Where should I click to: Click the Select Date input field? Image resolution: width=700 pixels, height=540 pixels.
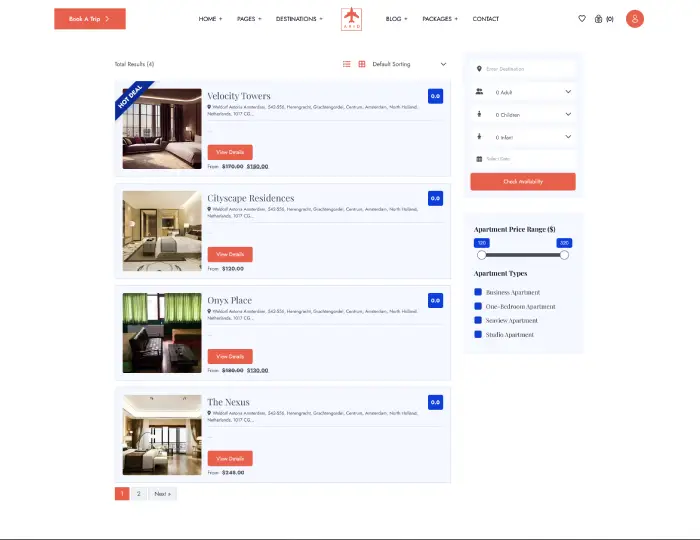523,159
